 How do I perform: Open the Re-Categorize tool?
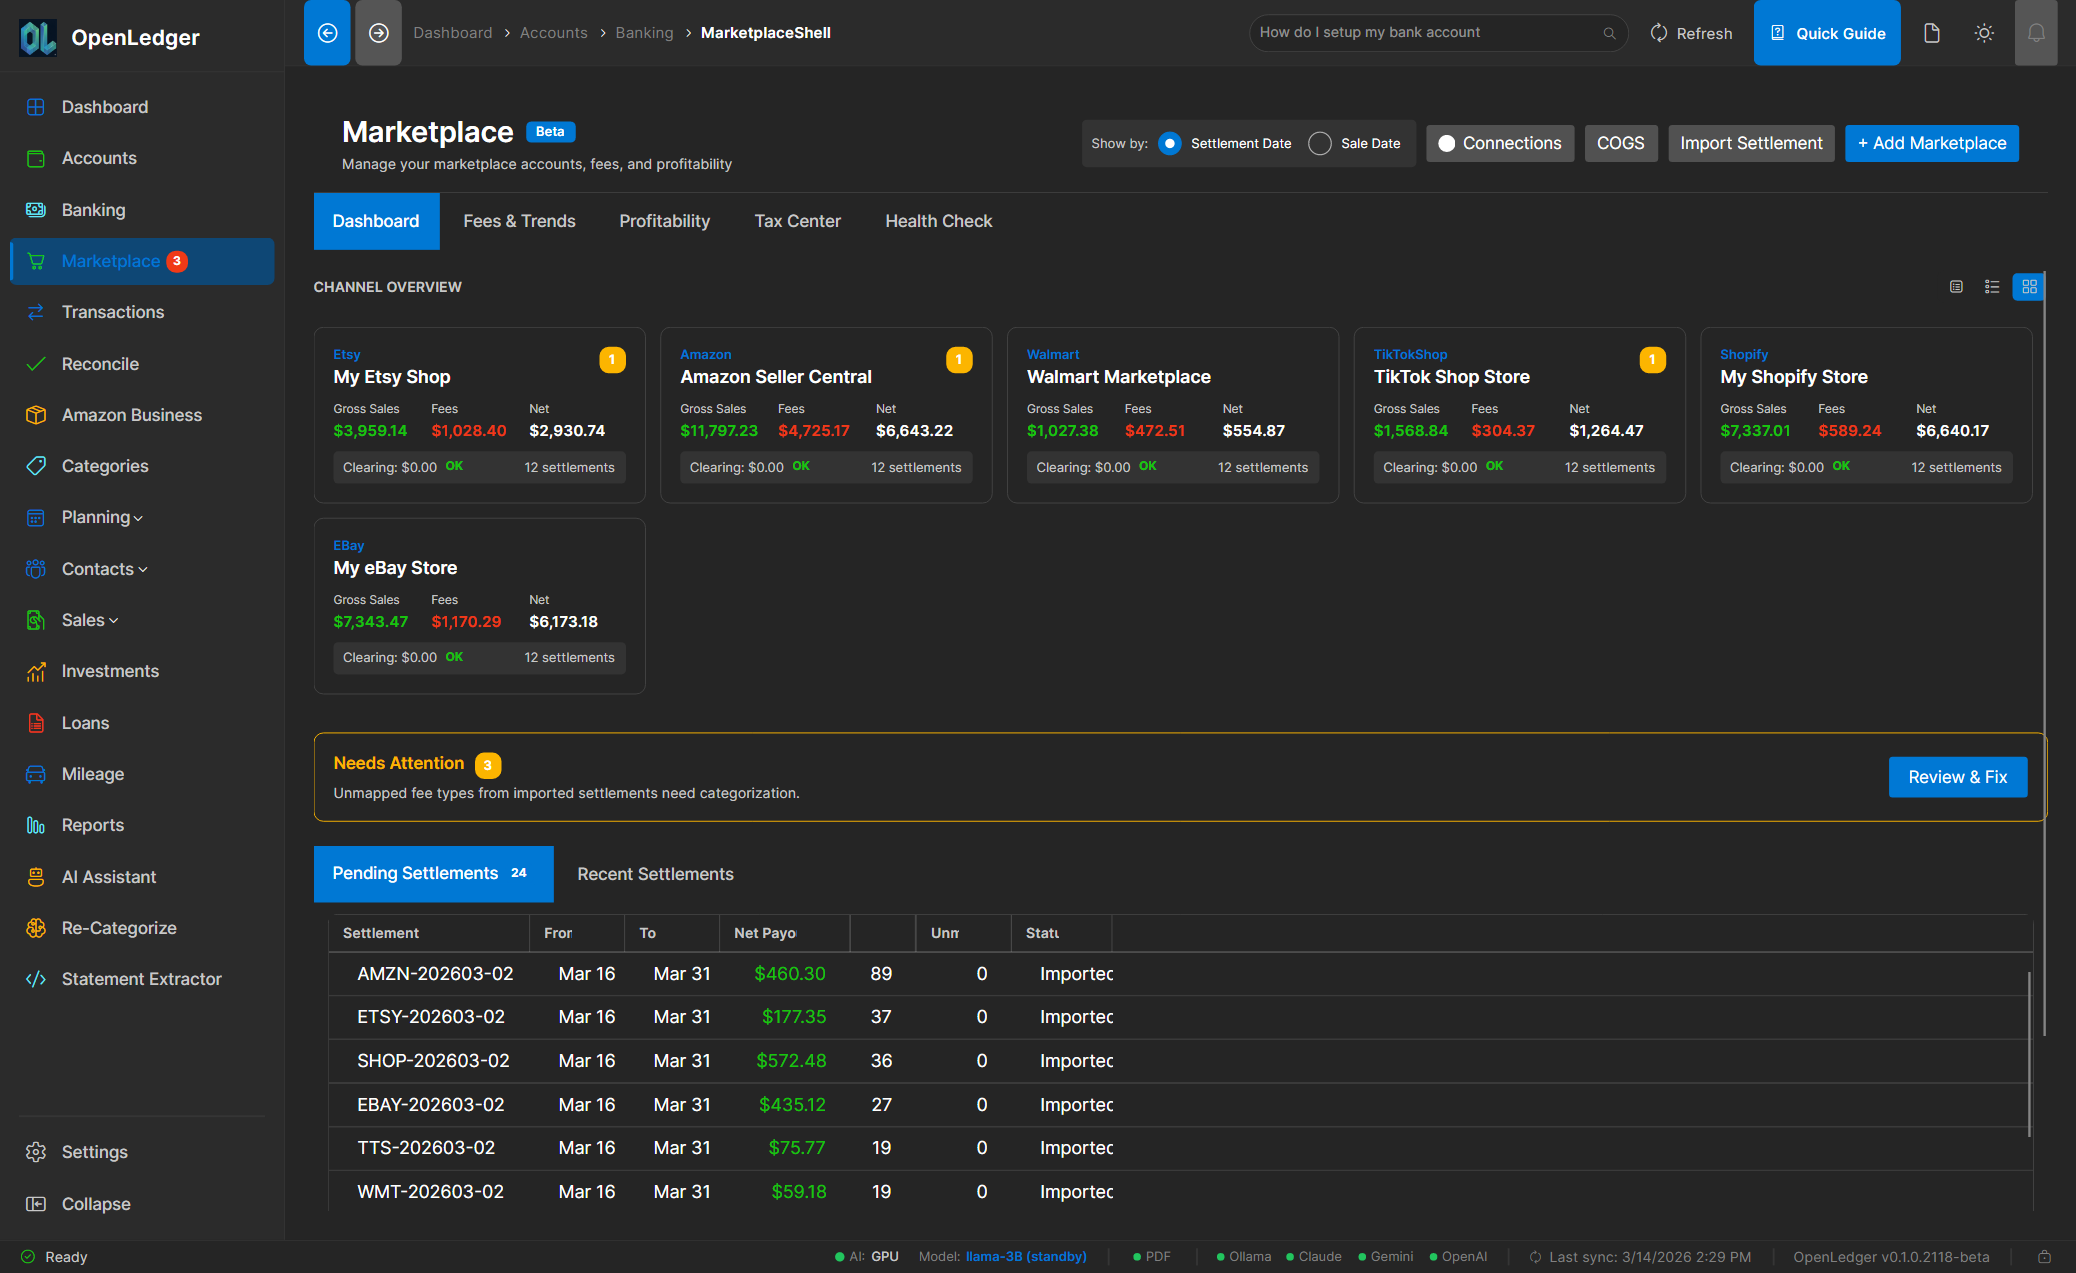pos(119,928)
